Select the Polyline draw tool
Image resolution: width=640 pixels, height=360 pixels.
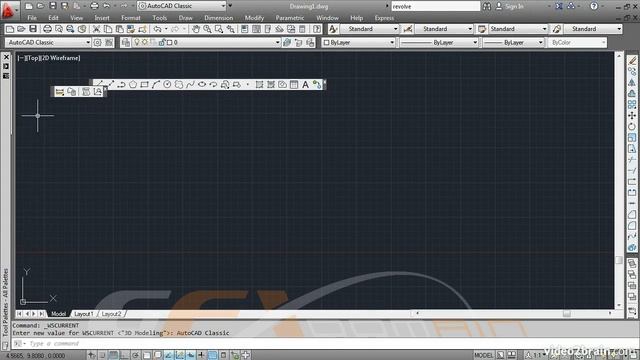[x=121, y=84]
